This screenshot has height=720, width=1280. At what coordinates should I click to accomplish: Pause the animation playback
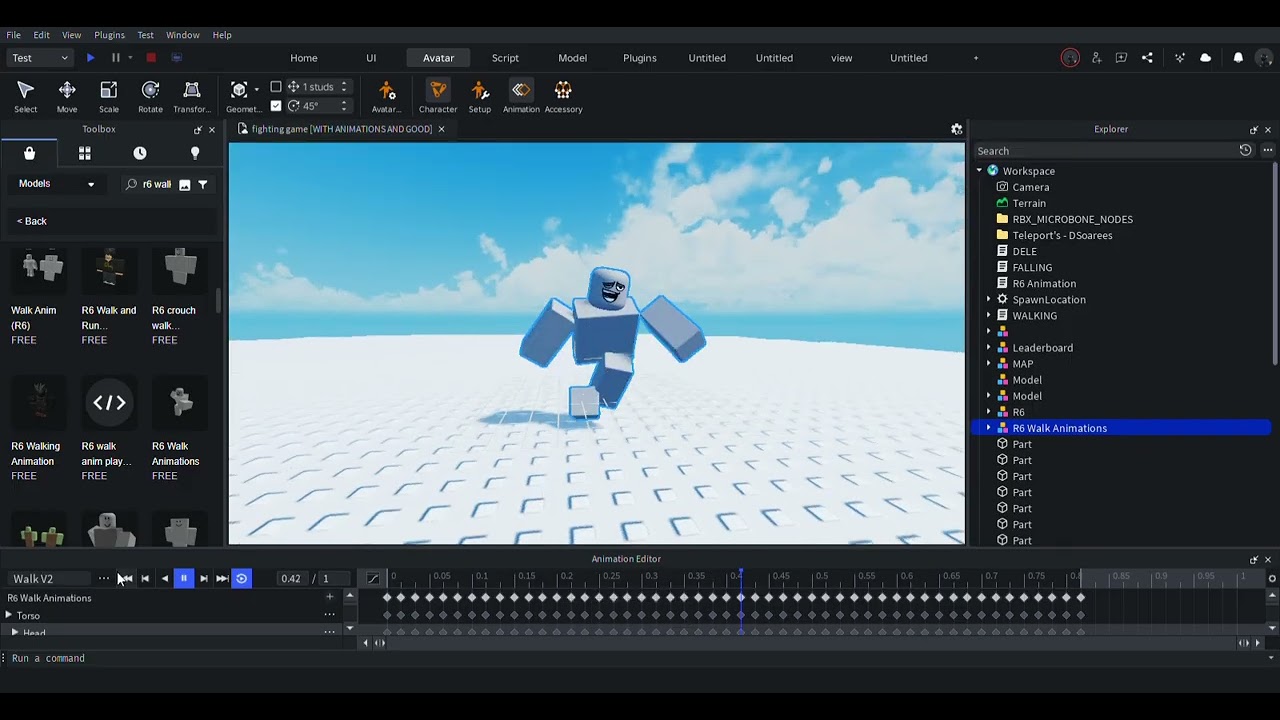(184, 579)
